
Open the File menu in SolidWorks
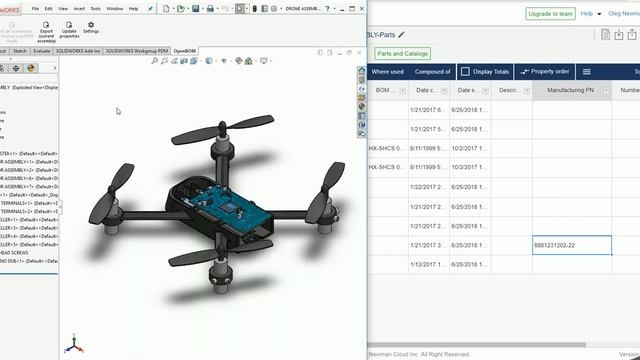36,9
